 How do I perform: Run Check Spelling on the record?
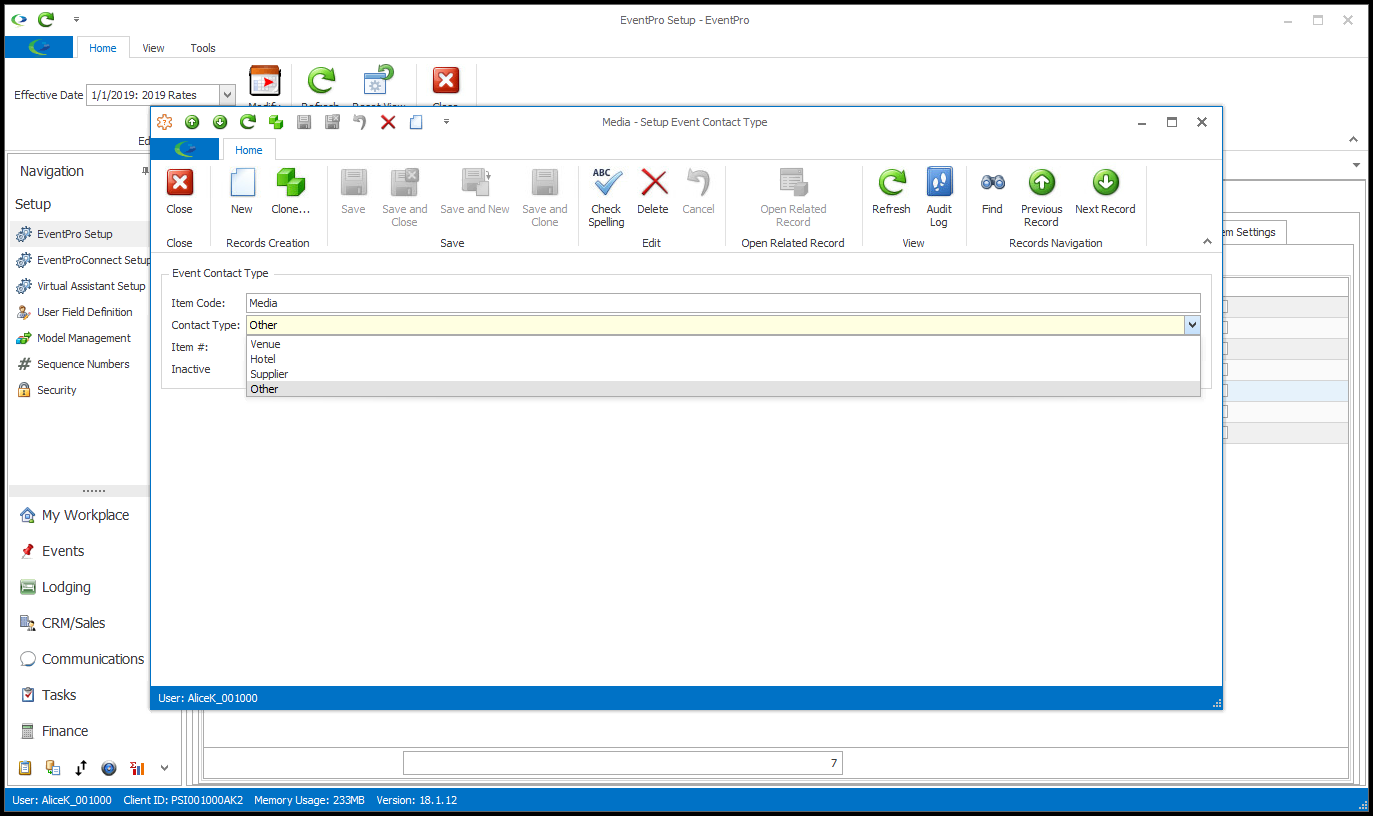(606, 197)
